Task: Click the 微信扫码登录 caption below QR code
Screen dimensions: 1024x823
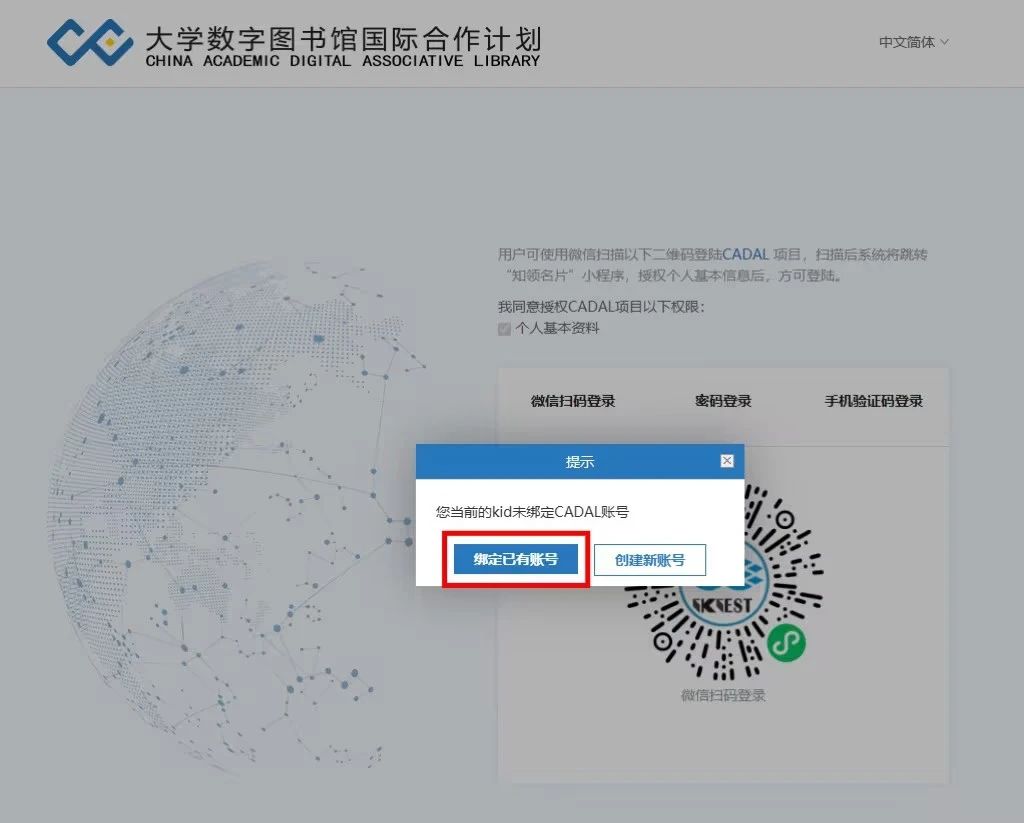Action: (723, 696)
